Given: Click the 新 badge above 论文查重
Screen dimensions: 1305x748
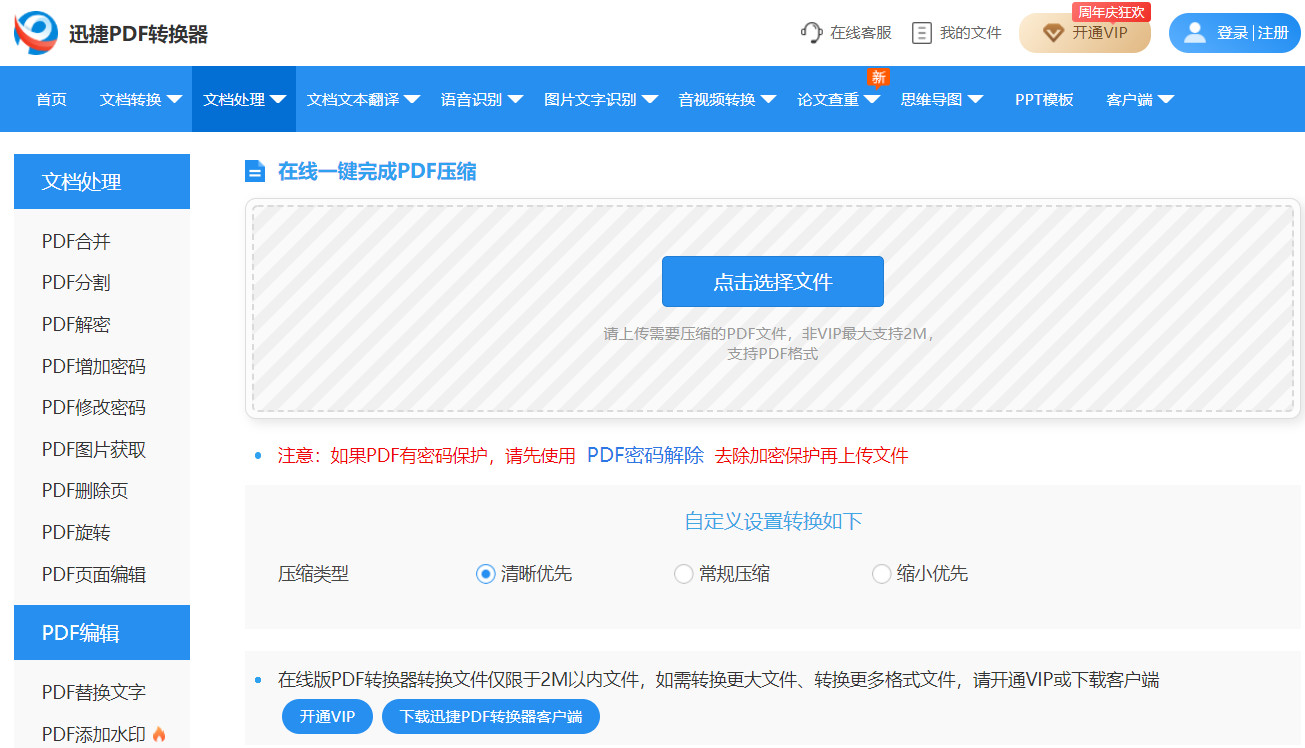Looking at the screenshot, I should click(878, 77).
